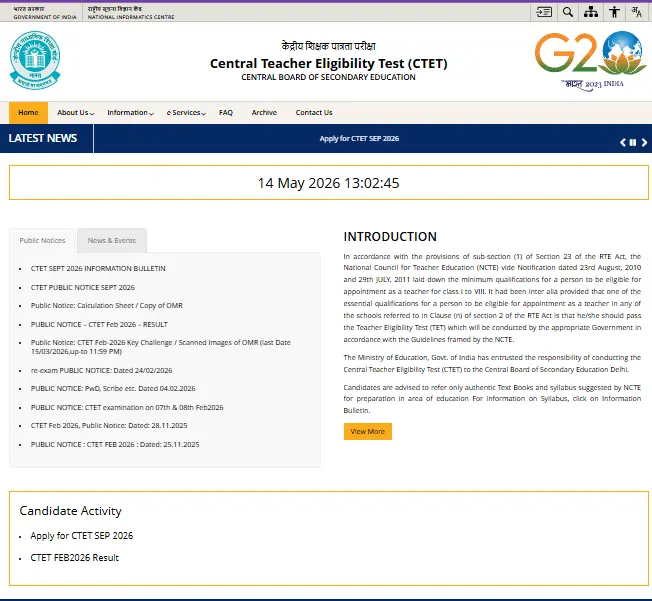Pause the latest news ticker
This screenshot has width=652, height=601.
[633, 143]
